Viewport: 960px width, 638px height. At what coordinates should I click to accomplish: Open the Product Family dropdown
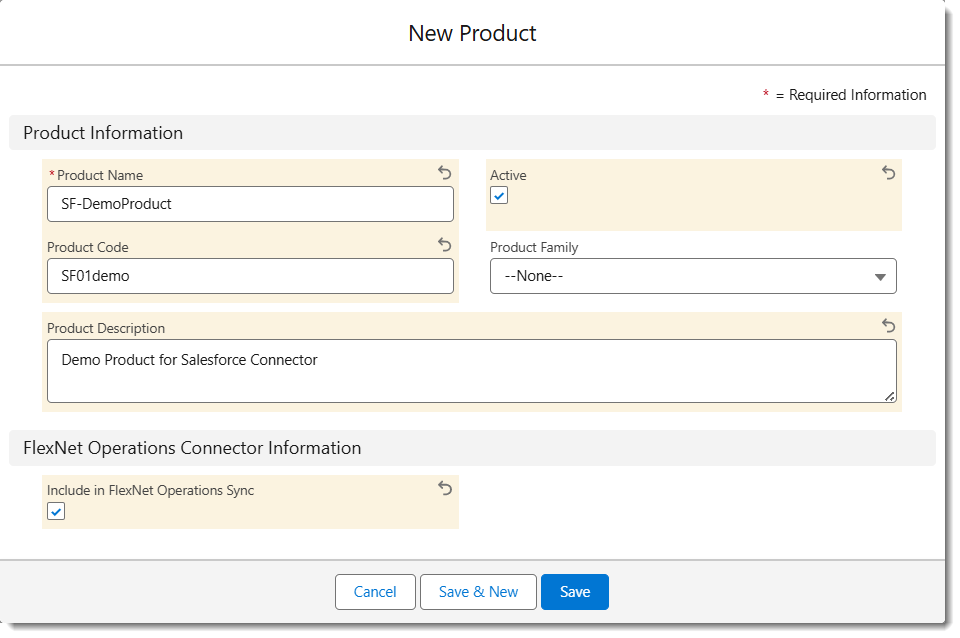tap(693, 276)
